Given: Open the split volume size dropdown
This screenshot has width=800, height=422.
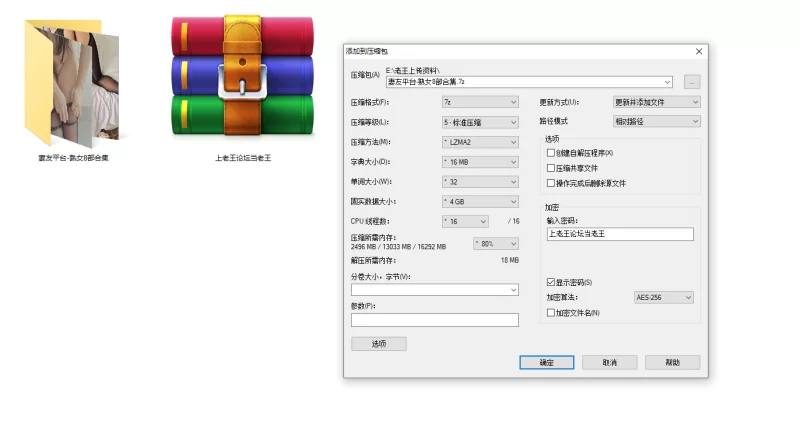Looking at the screenshot, I should tap(435, 290).
